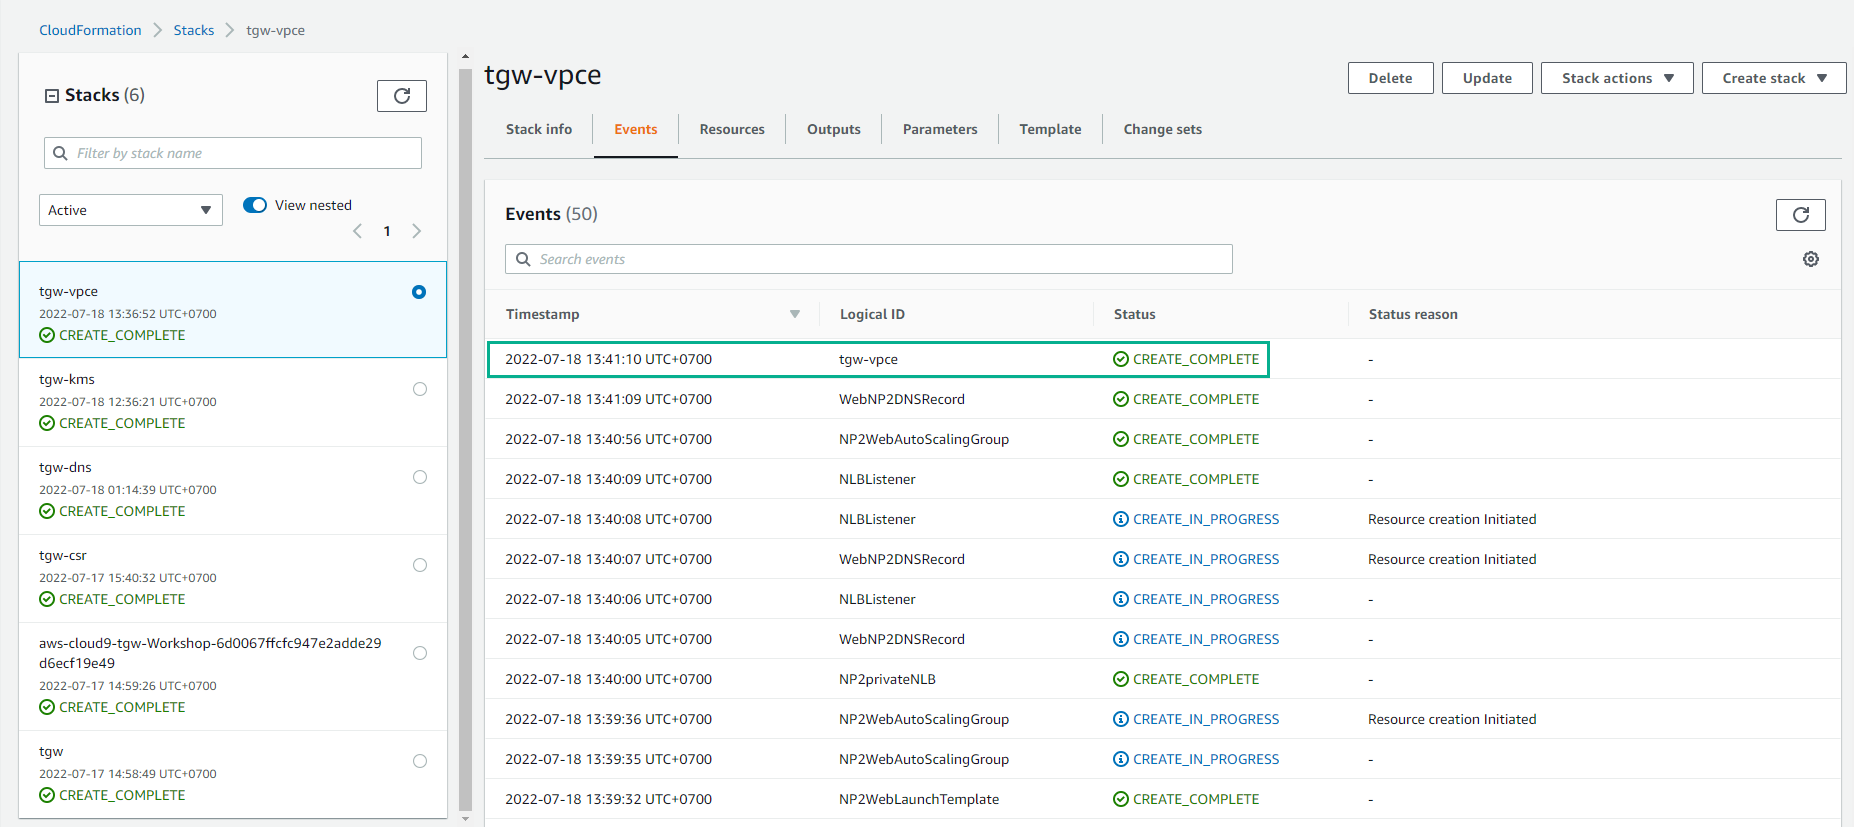The width and height of the screenshot is (1854, 827).
Task: Open the Stacks breadcrumb link
Action: coord(194,30)
